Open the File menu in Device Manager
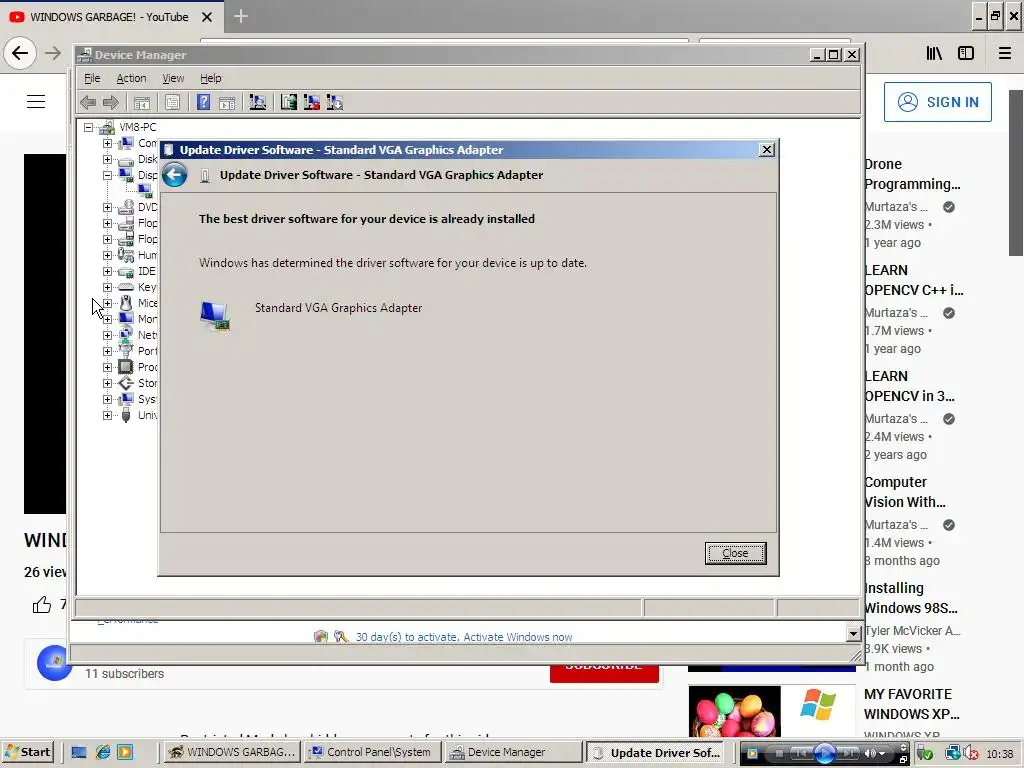Viewport: 1024px width, 768px height. pyautogui.click(x=92, y=78)
